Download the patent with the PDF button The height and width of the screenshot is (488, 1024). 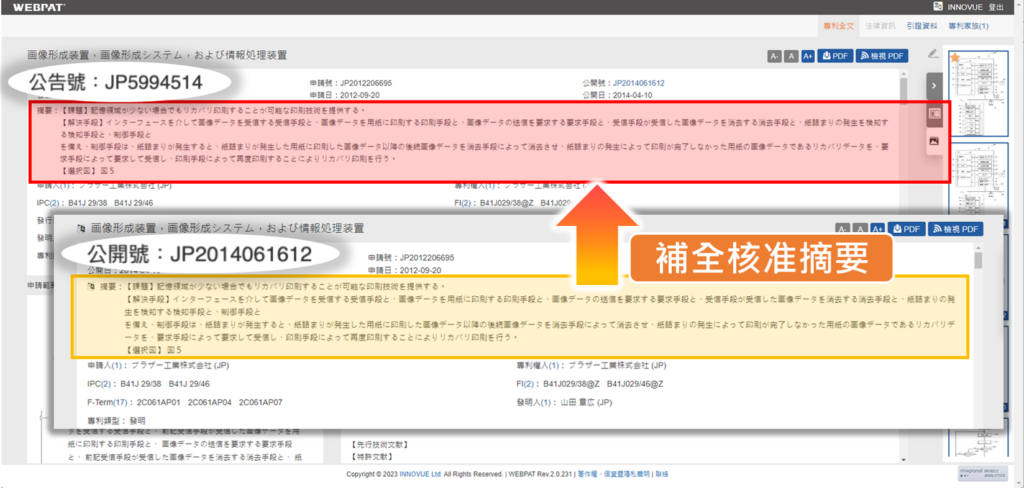(835, 56)
